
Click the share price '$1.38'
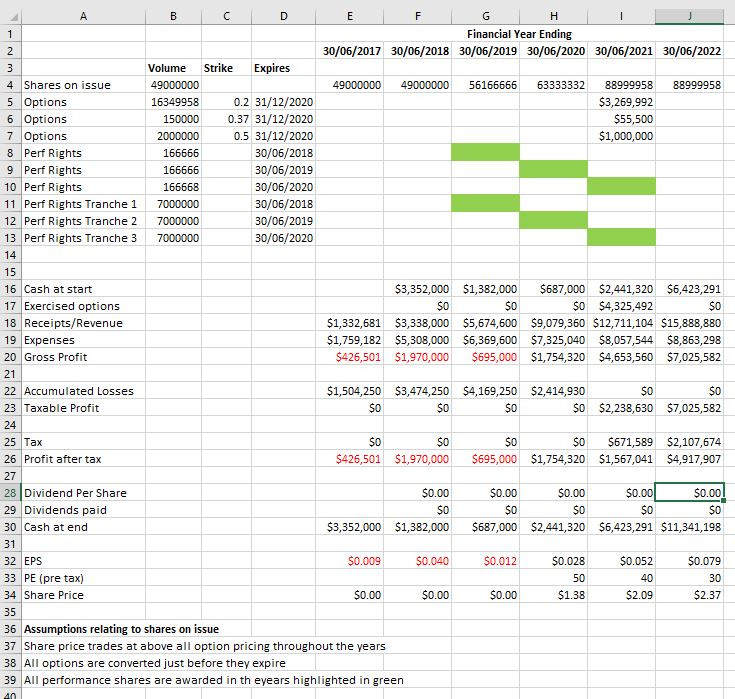click(x=554, y=595)
